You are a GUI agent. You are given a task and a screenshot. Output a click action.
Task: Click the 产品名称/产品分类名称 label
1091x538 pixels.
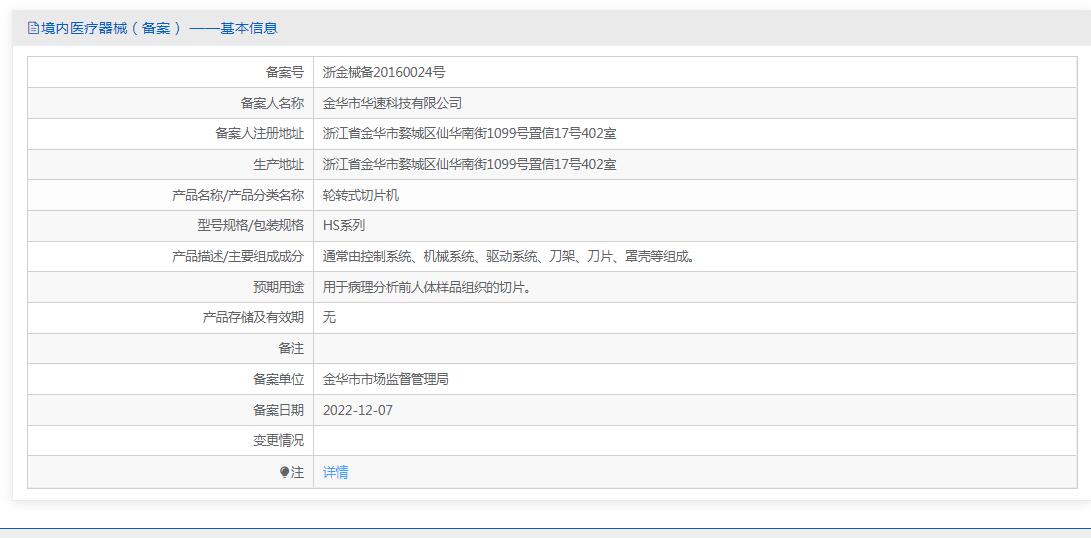coord(238,196)
